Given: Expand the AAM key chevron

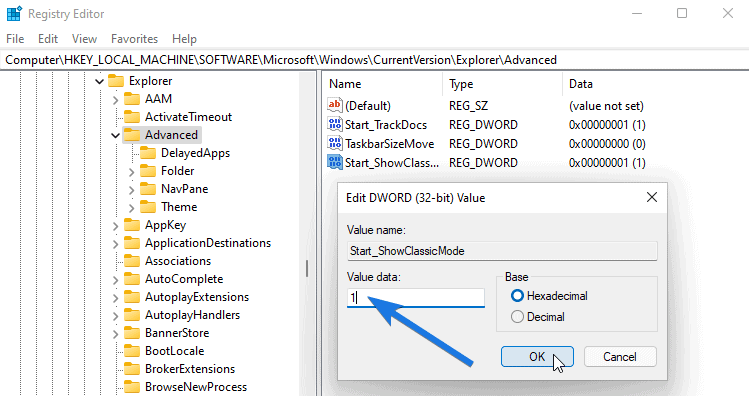Looking at the screenshot, I should [x=116, y=100].
